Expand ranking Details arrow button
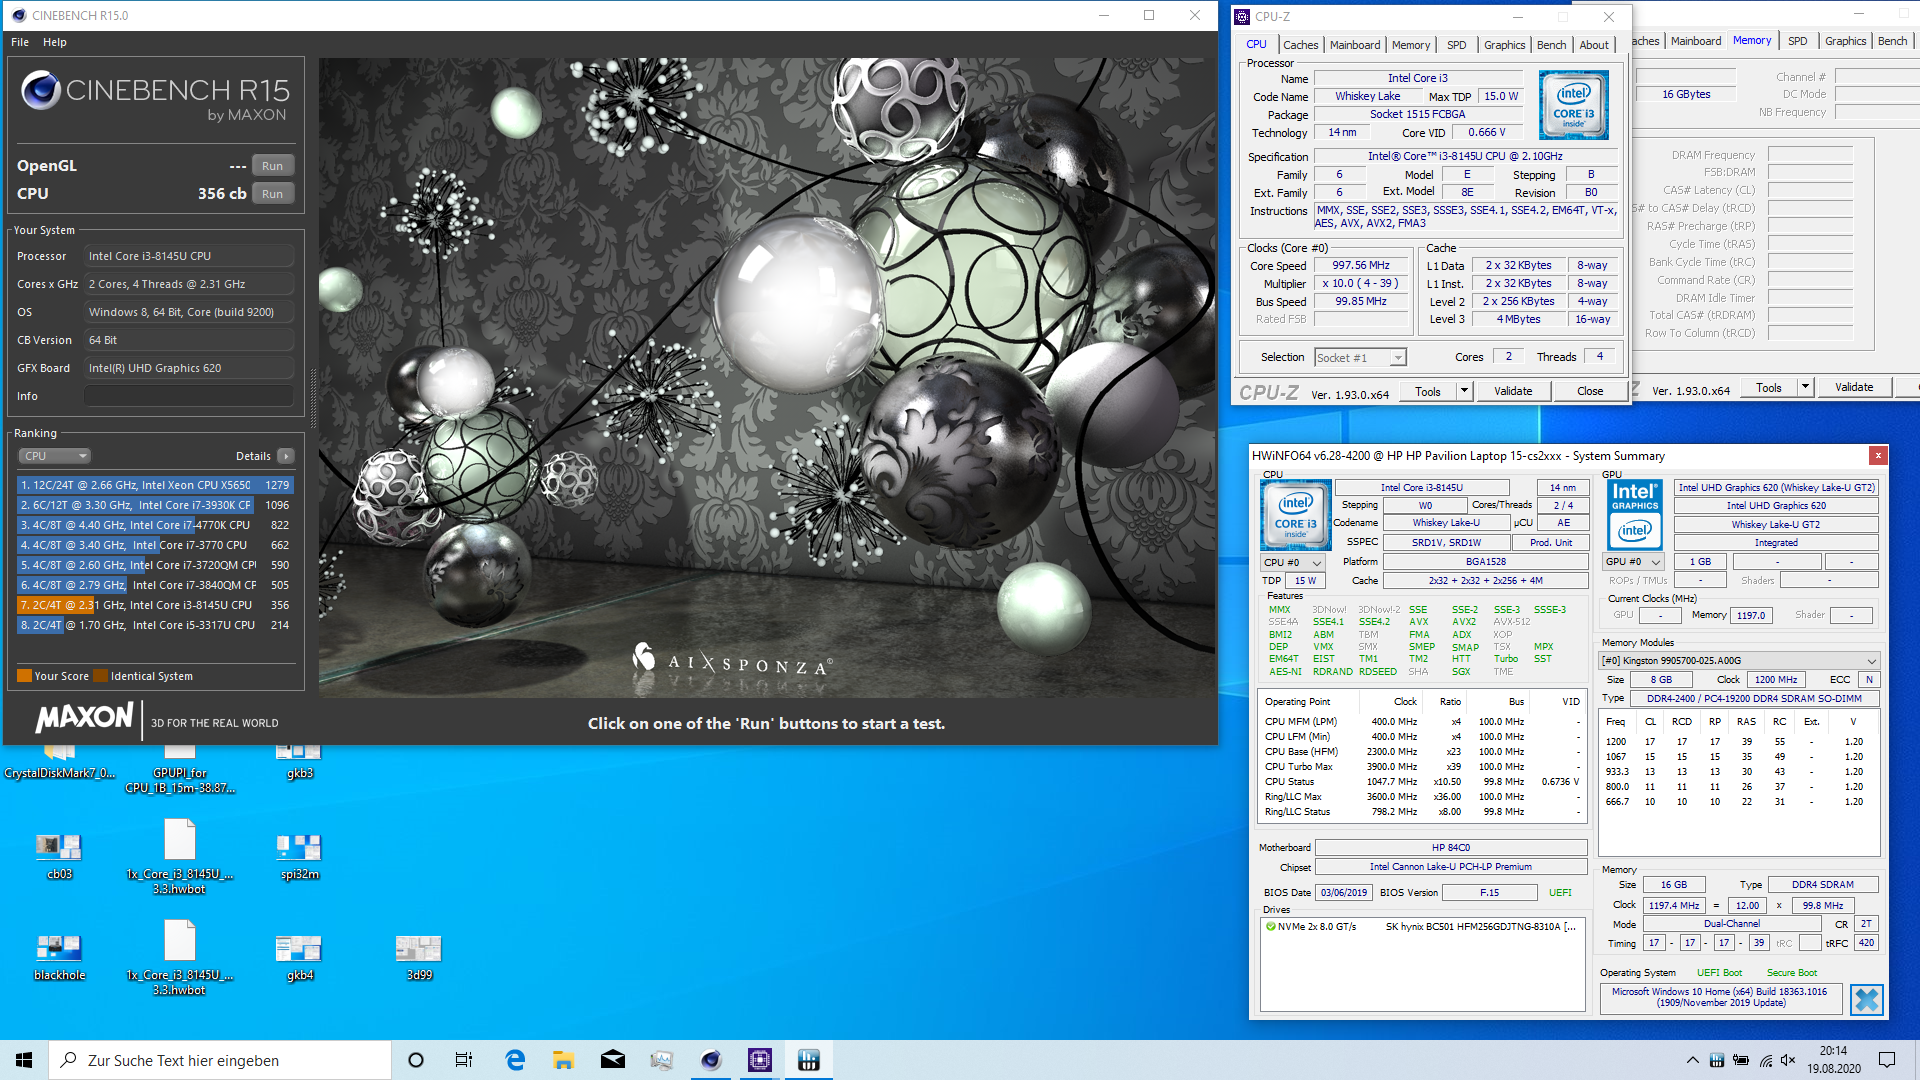The width and height of the screenshot is (1920, 1080). (x=286, y=456)
